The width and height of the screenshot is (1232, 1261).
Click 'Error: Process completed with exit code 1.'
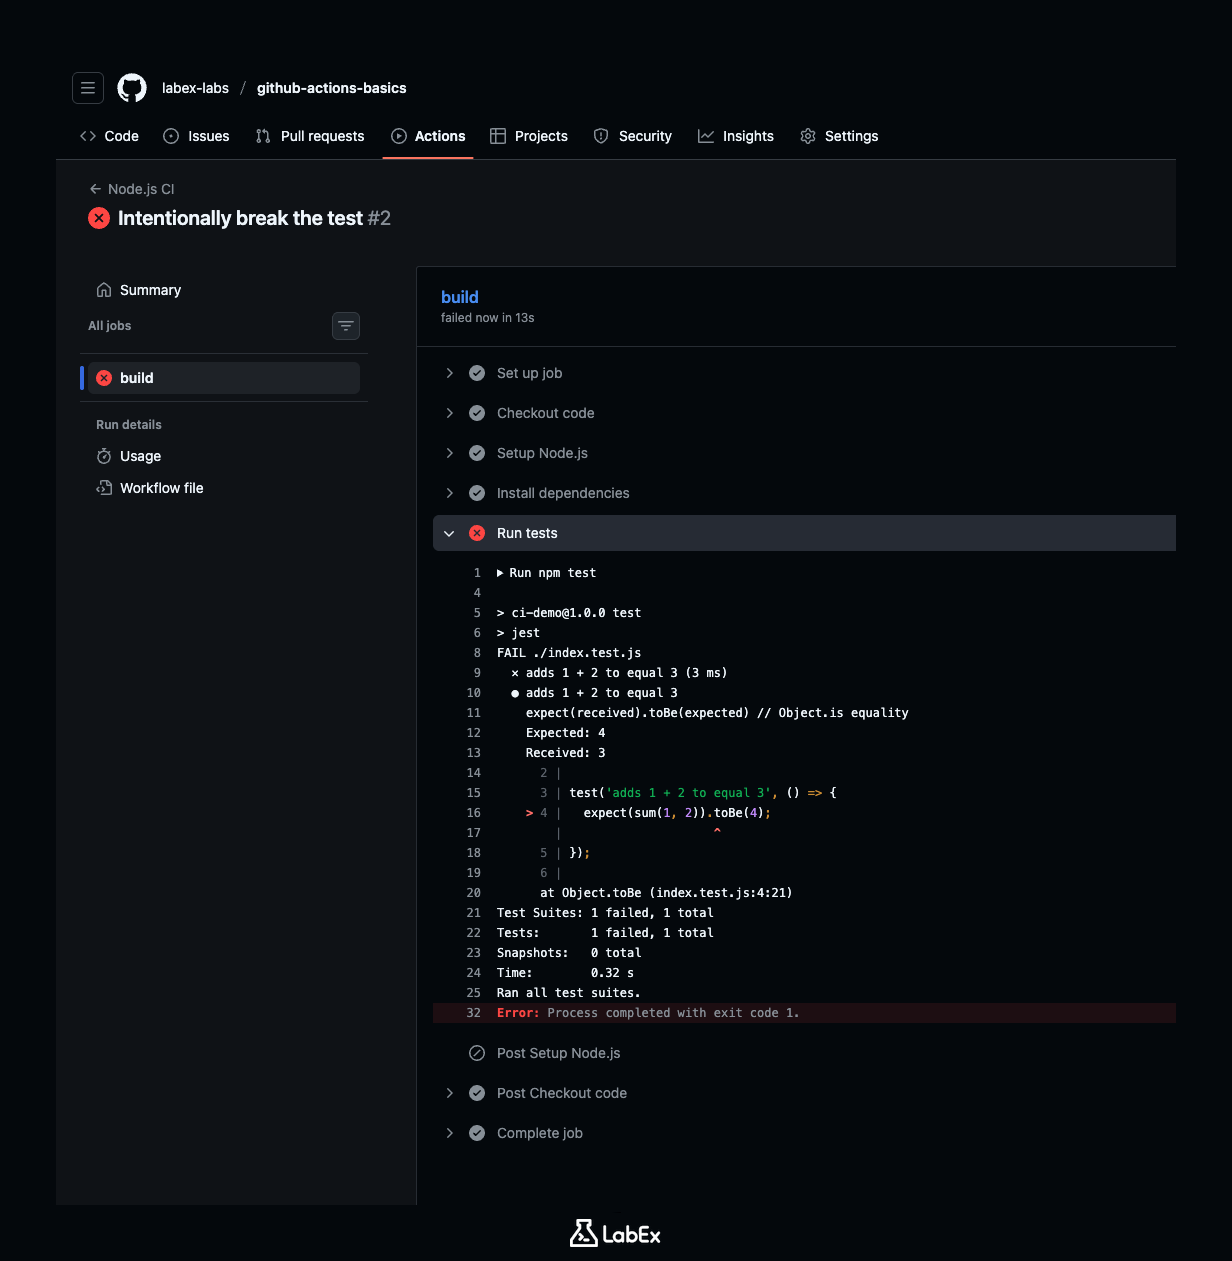click(648, 1013)
